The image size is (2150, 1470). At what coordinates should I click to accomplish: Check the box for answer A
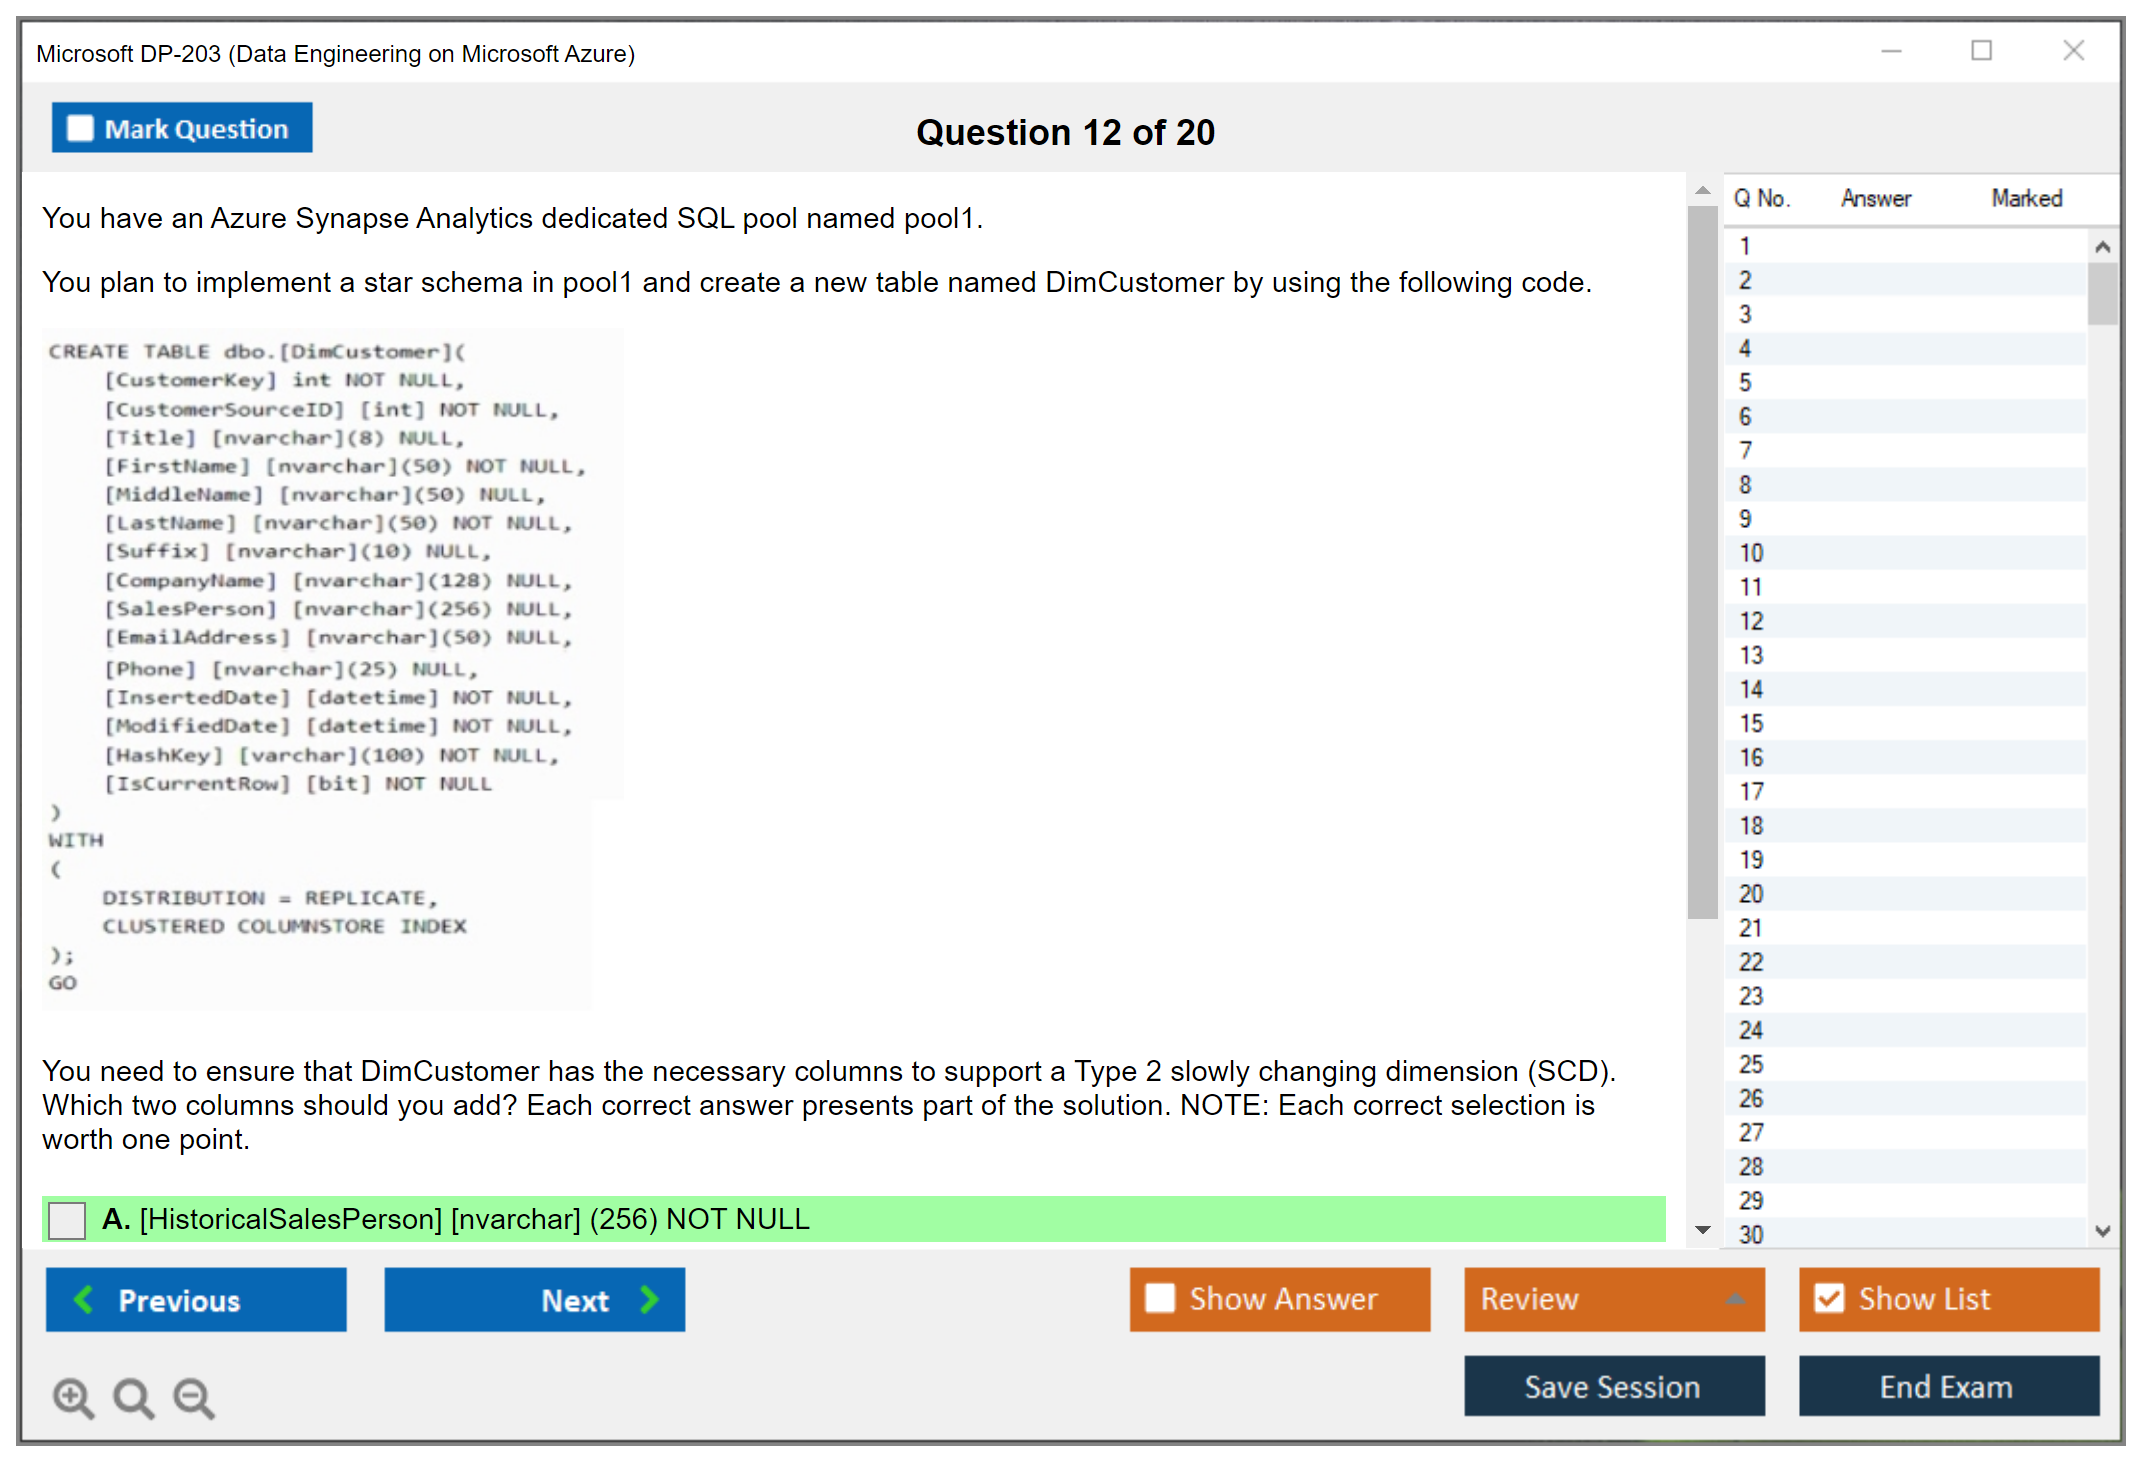click(x=67, y=1220)
